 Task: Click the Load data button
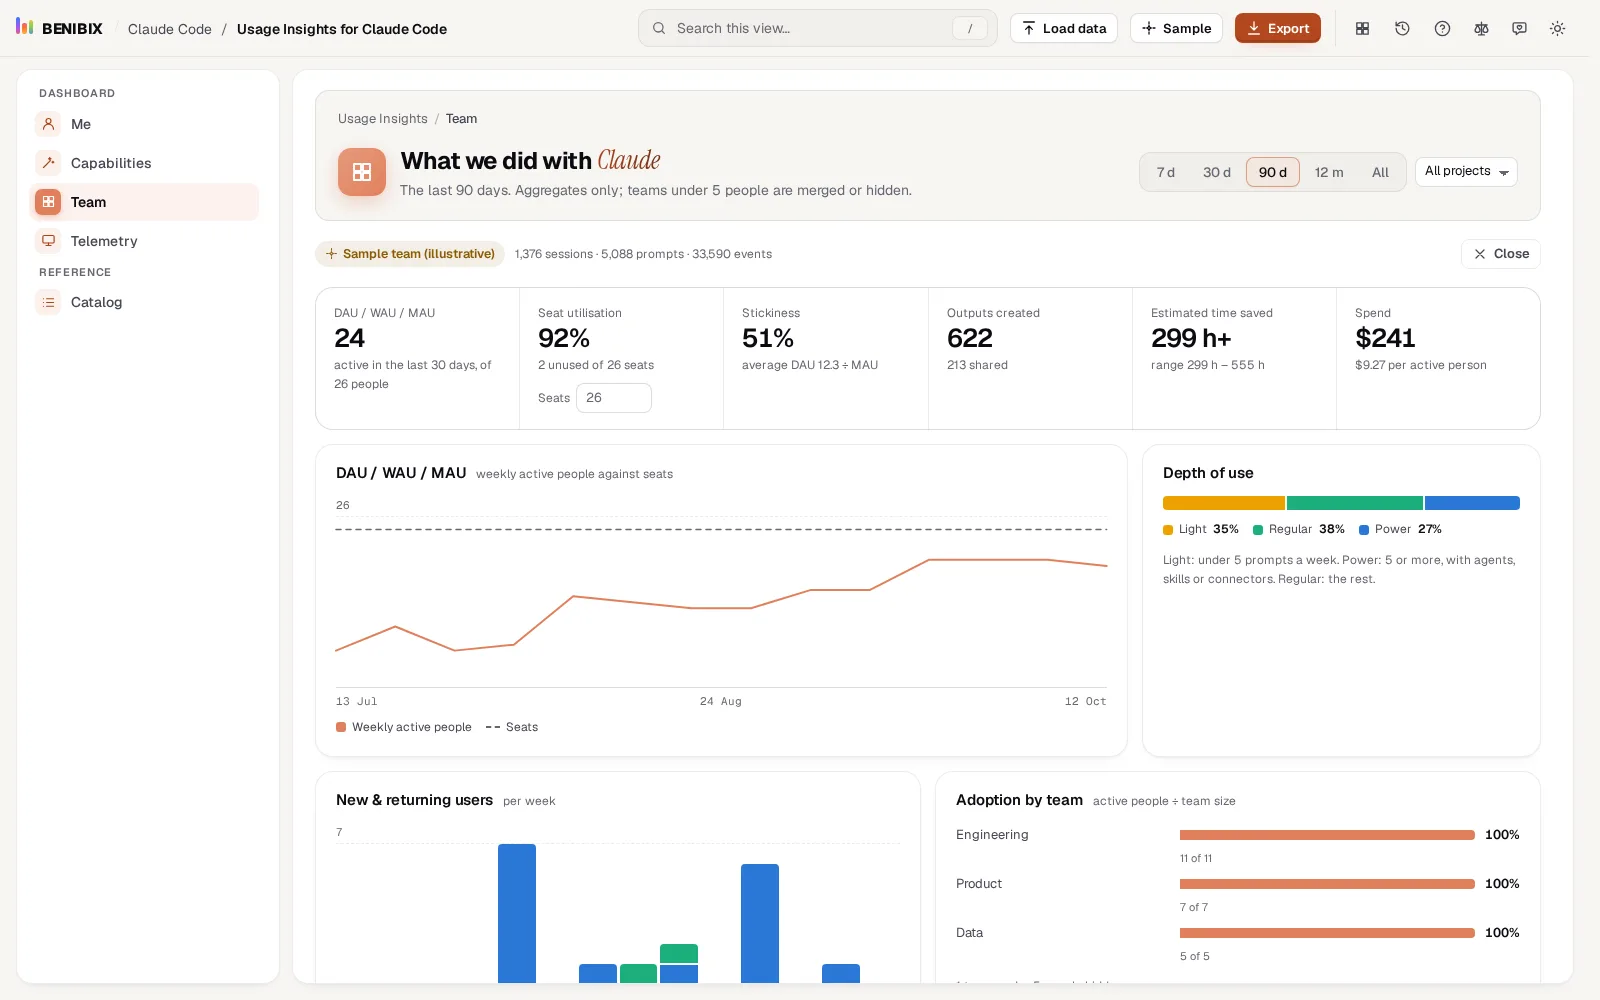click(1064, 28)
